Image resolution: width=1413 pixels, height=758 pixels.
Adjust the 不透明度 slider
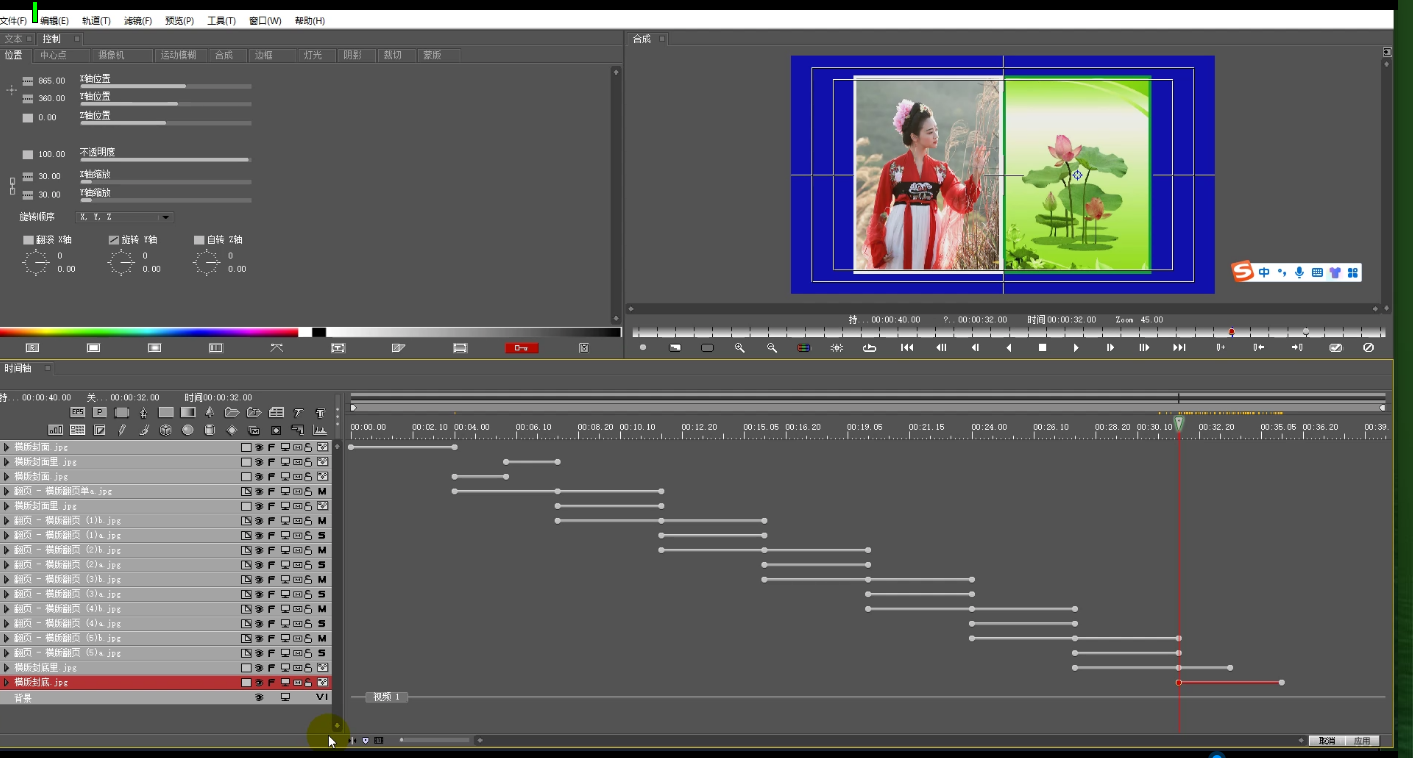tap(165, 160)
